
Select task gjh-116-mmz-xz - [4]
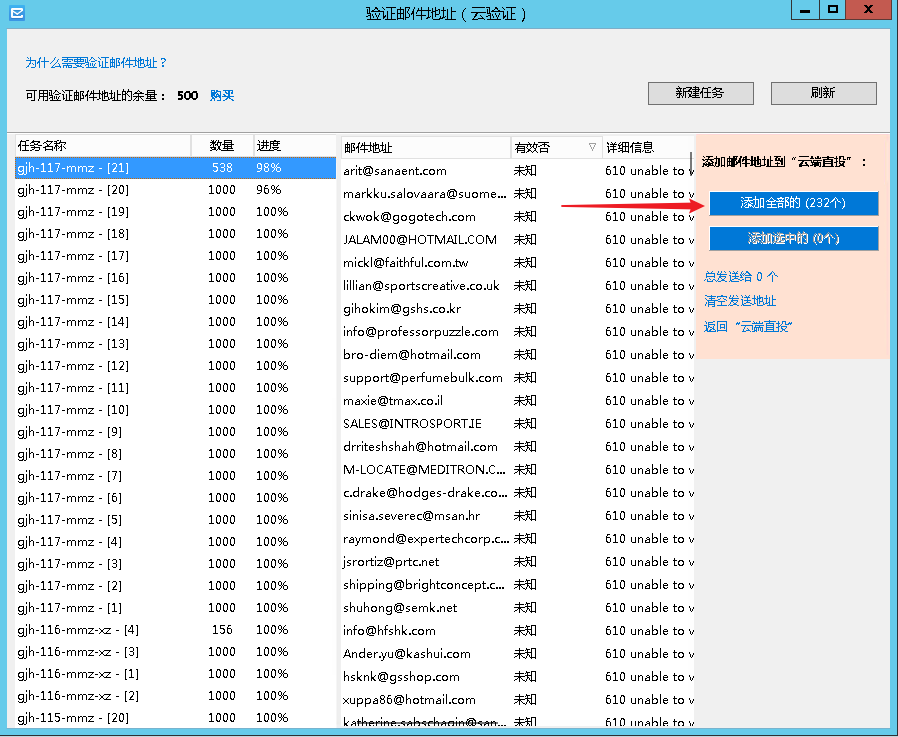(175, 630)
